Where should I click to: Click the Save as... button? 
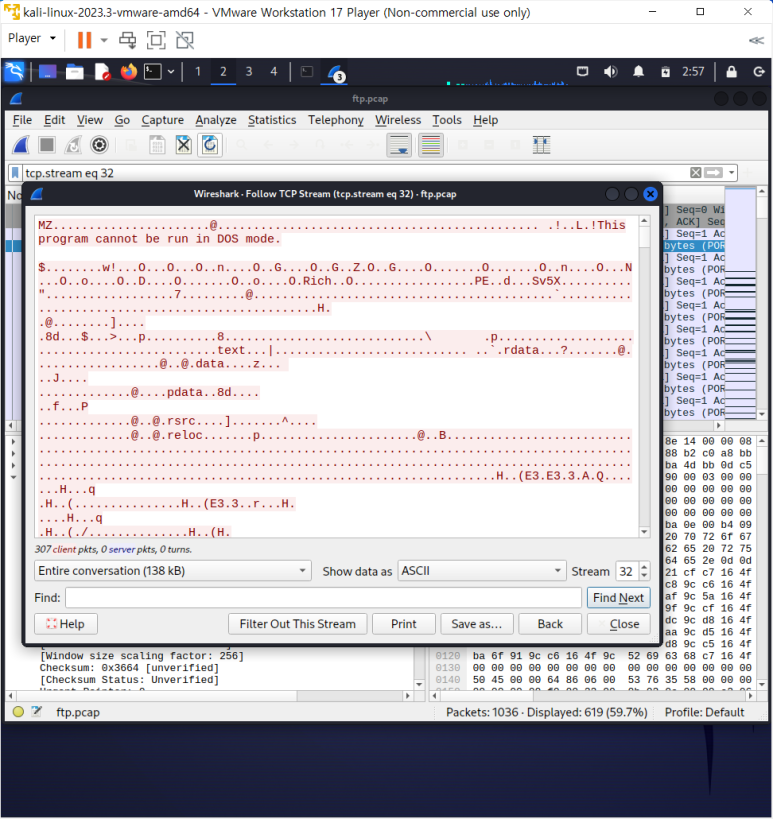[x=476, y=624]
